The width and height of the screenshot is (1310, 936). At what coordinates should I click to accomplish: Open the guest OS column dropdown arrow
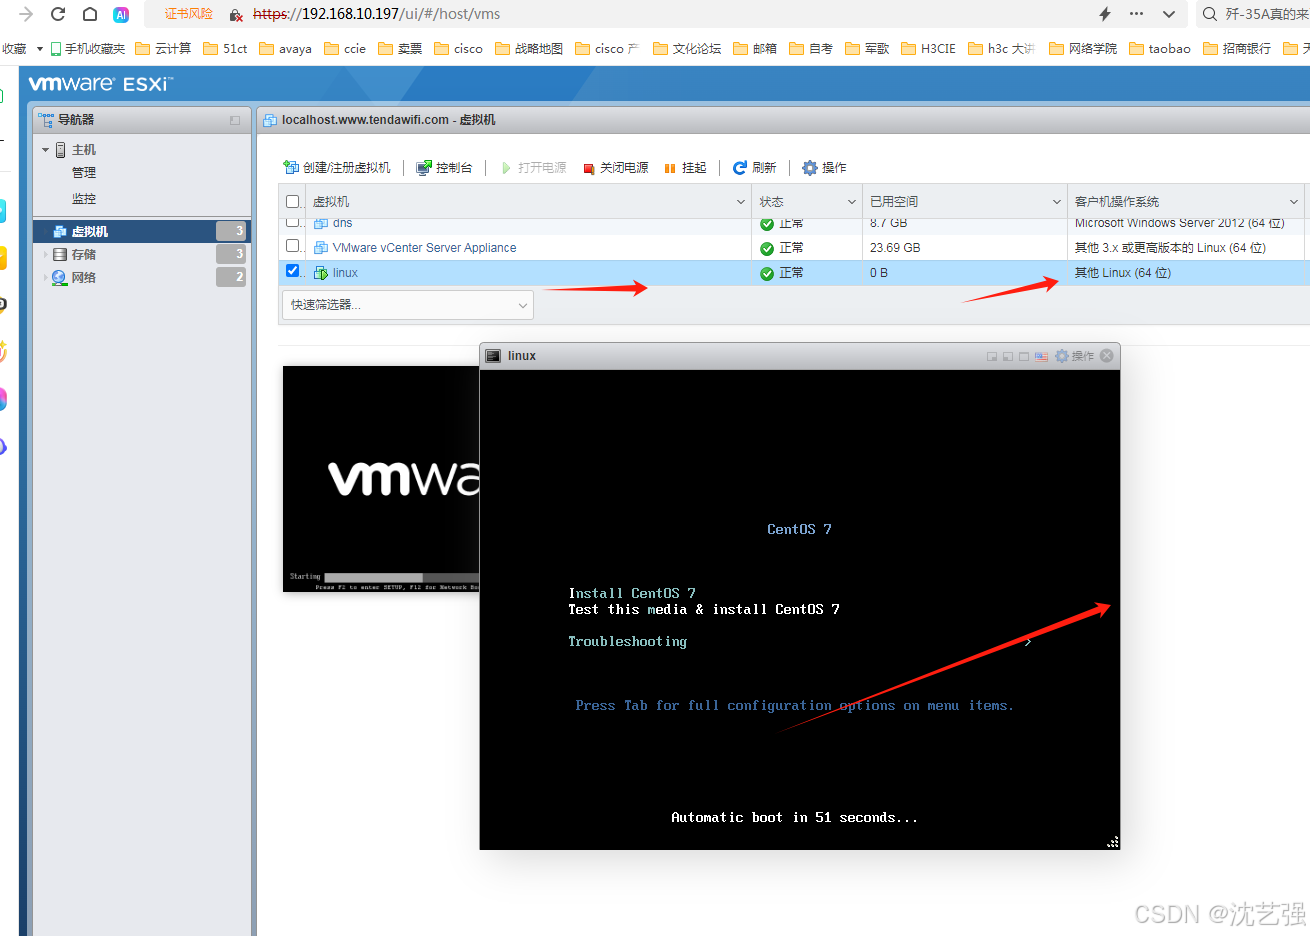click(x=1294, y=202)
